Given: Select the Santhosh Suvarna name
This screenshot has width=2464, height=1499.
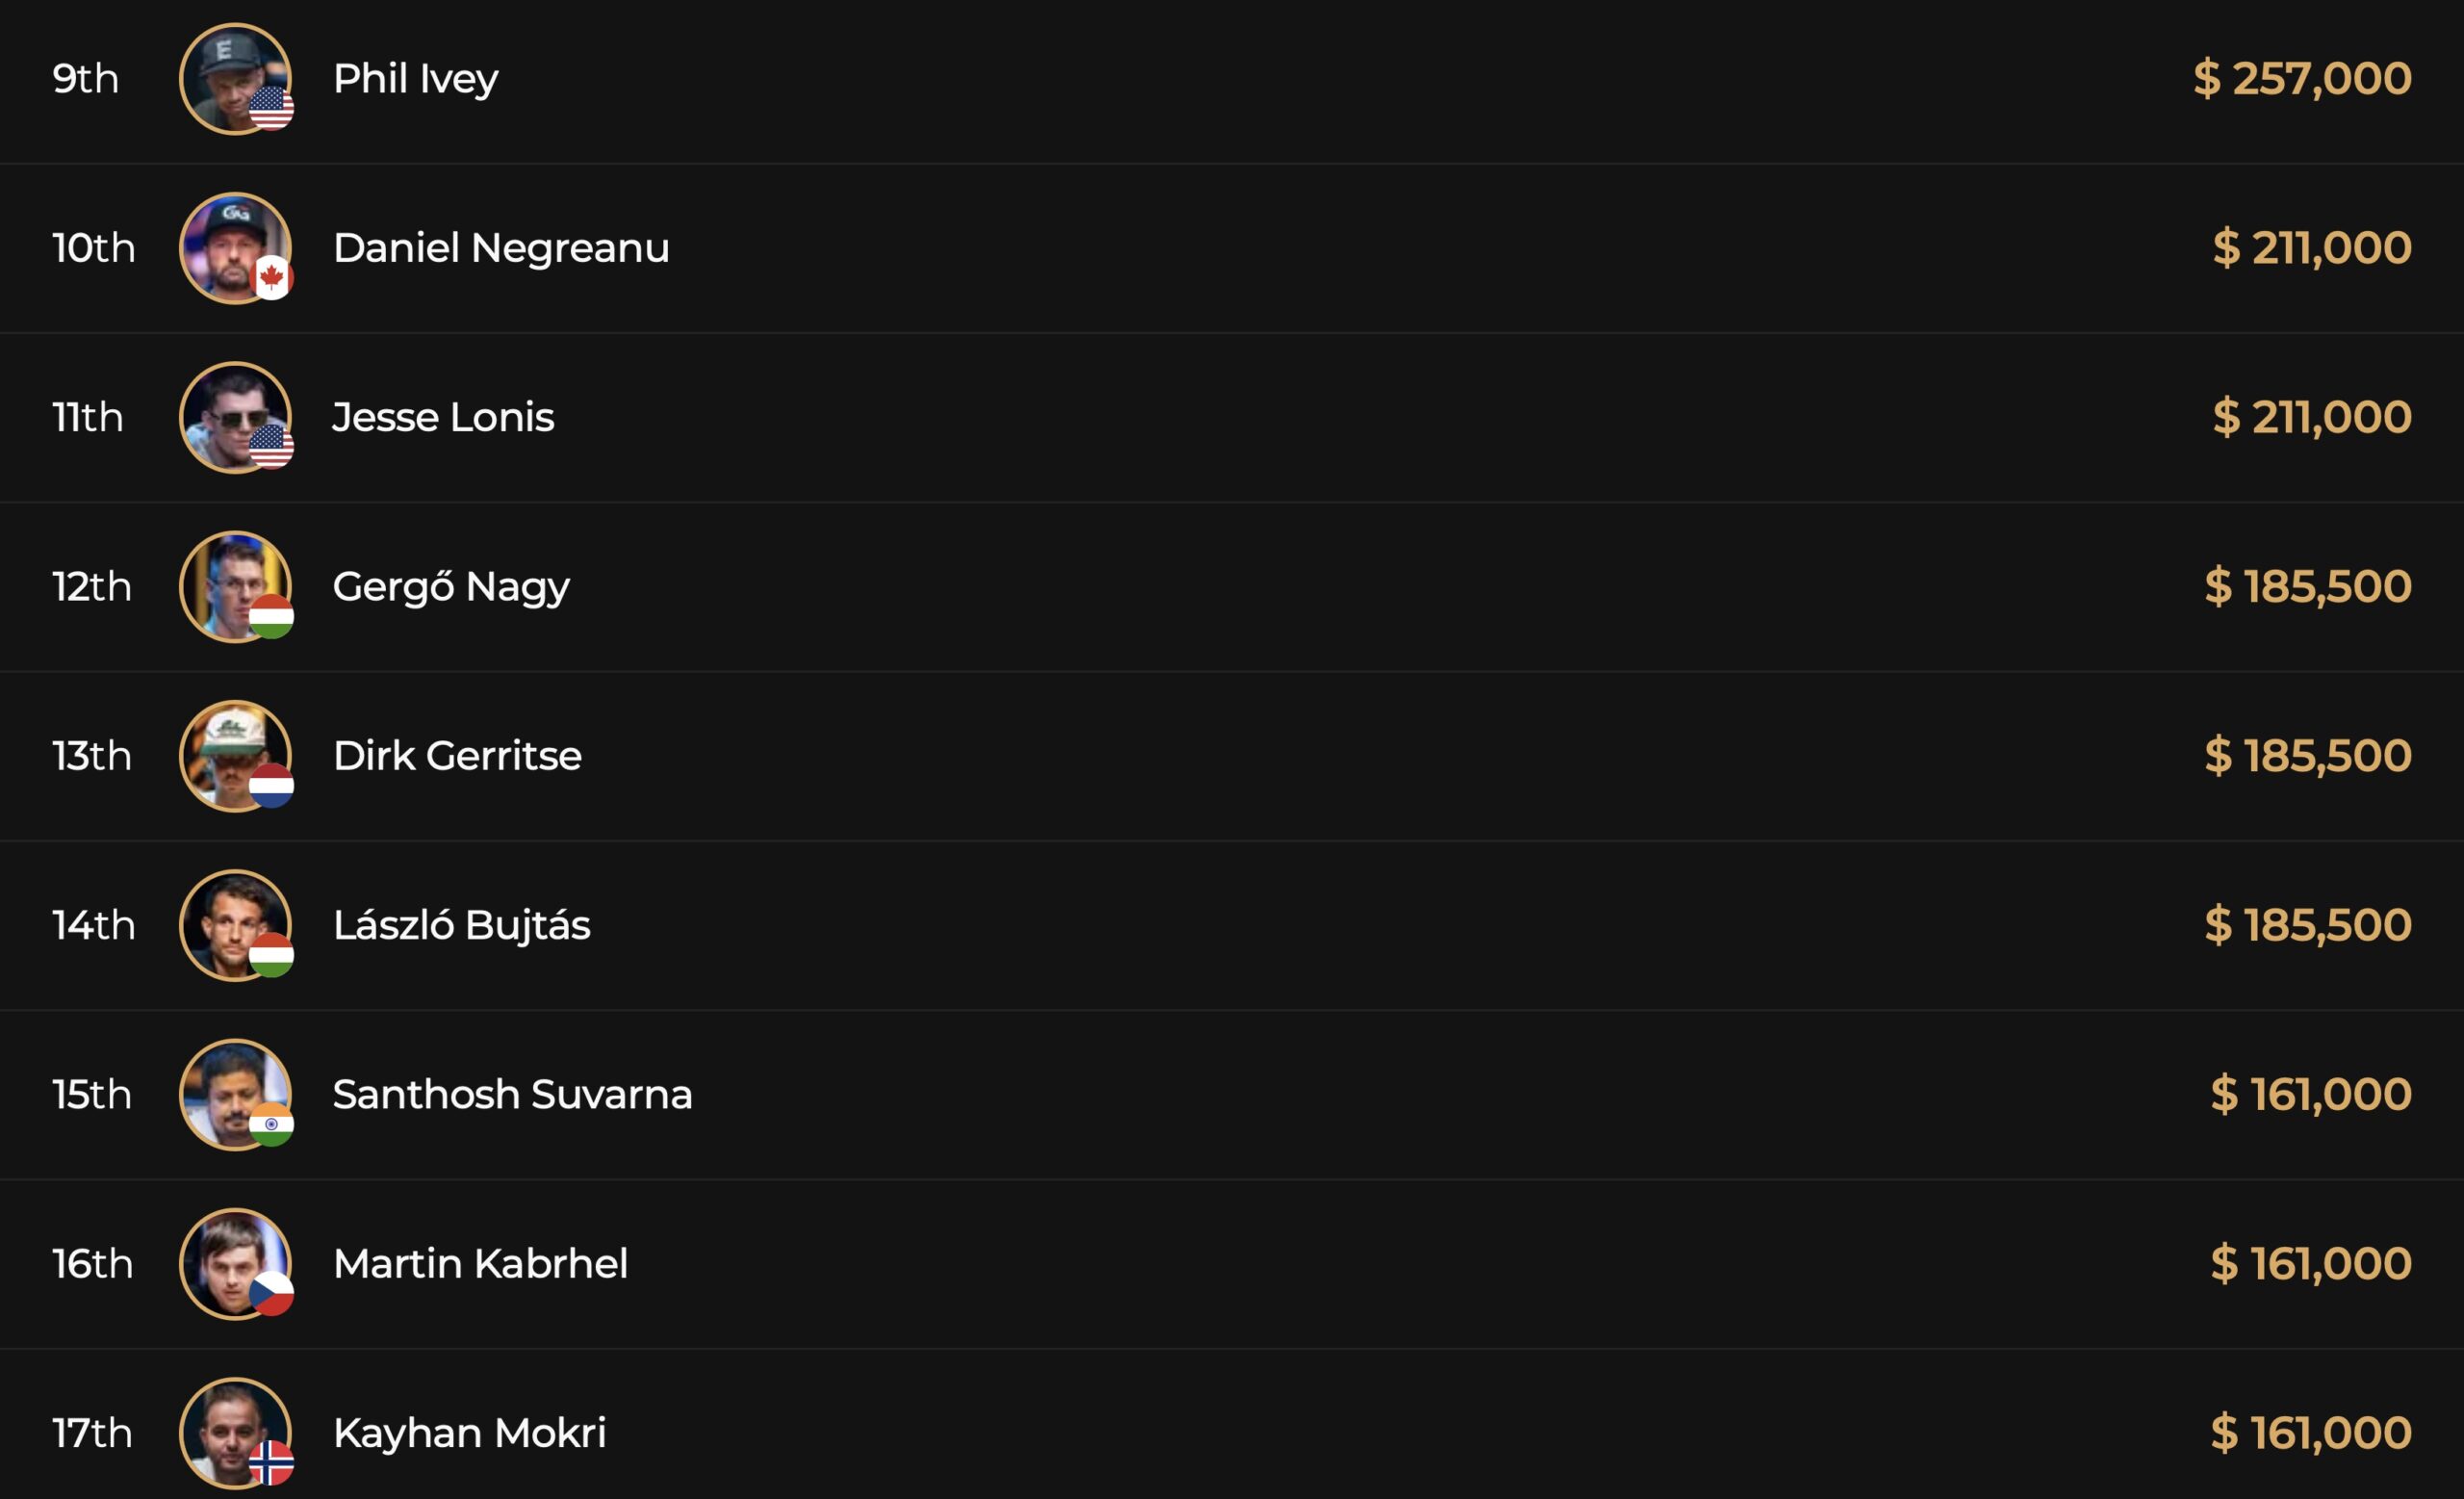Looking at the screenshot, I should pyautogui.click(x=512, y=1095).
